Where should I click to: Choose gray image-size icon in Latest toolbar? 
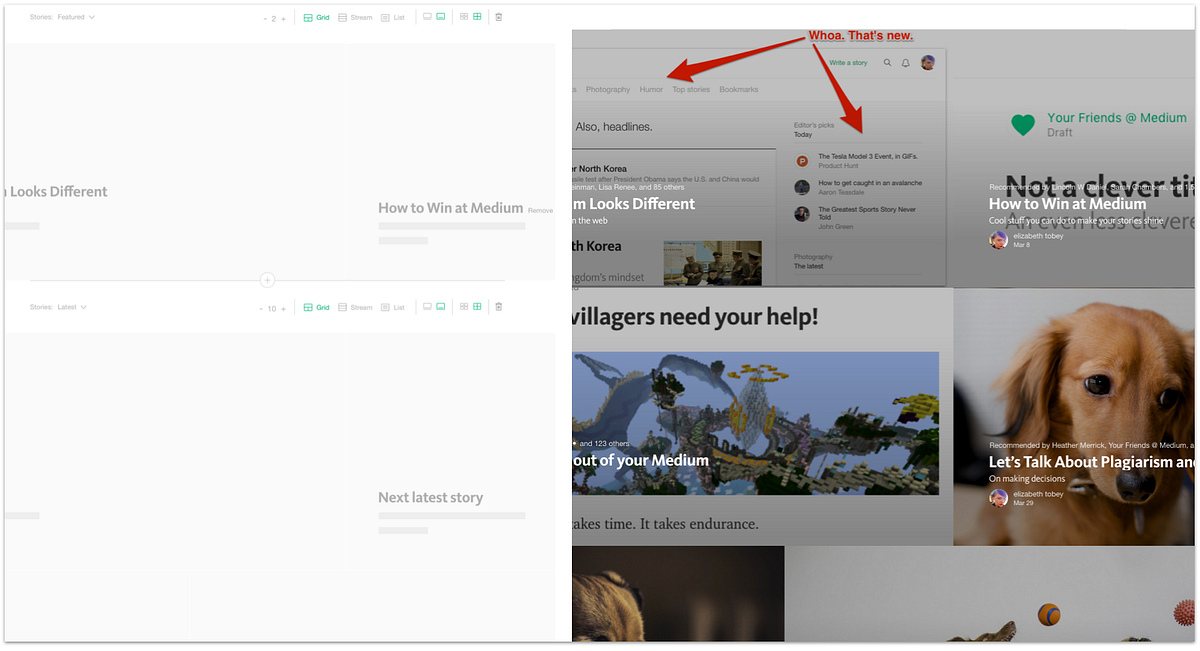pos(428,306)
